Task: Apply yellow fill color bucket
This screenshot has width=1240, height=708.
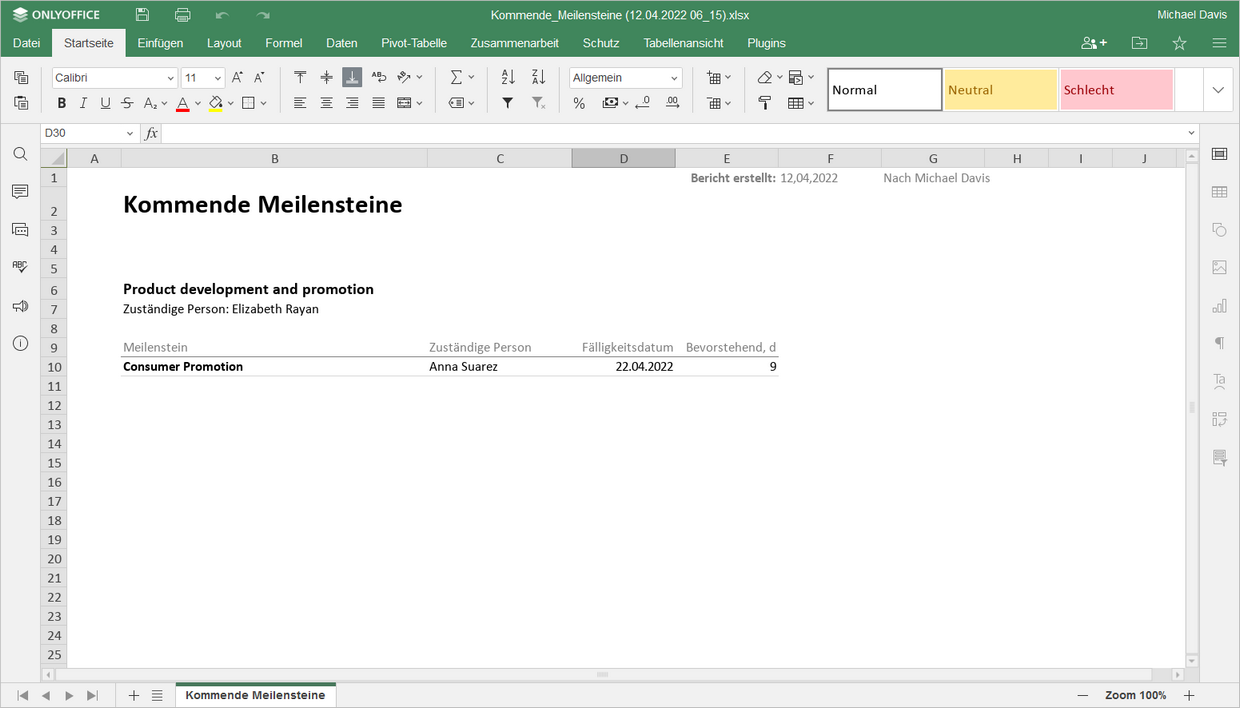Action: (x=215, y=103)
